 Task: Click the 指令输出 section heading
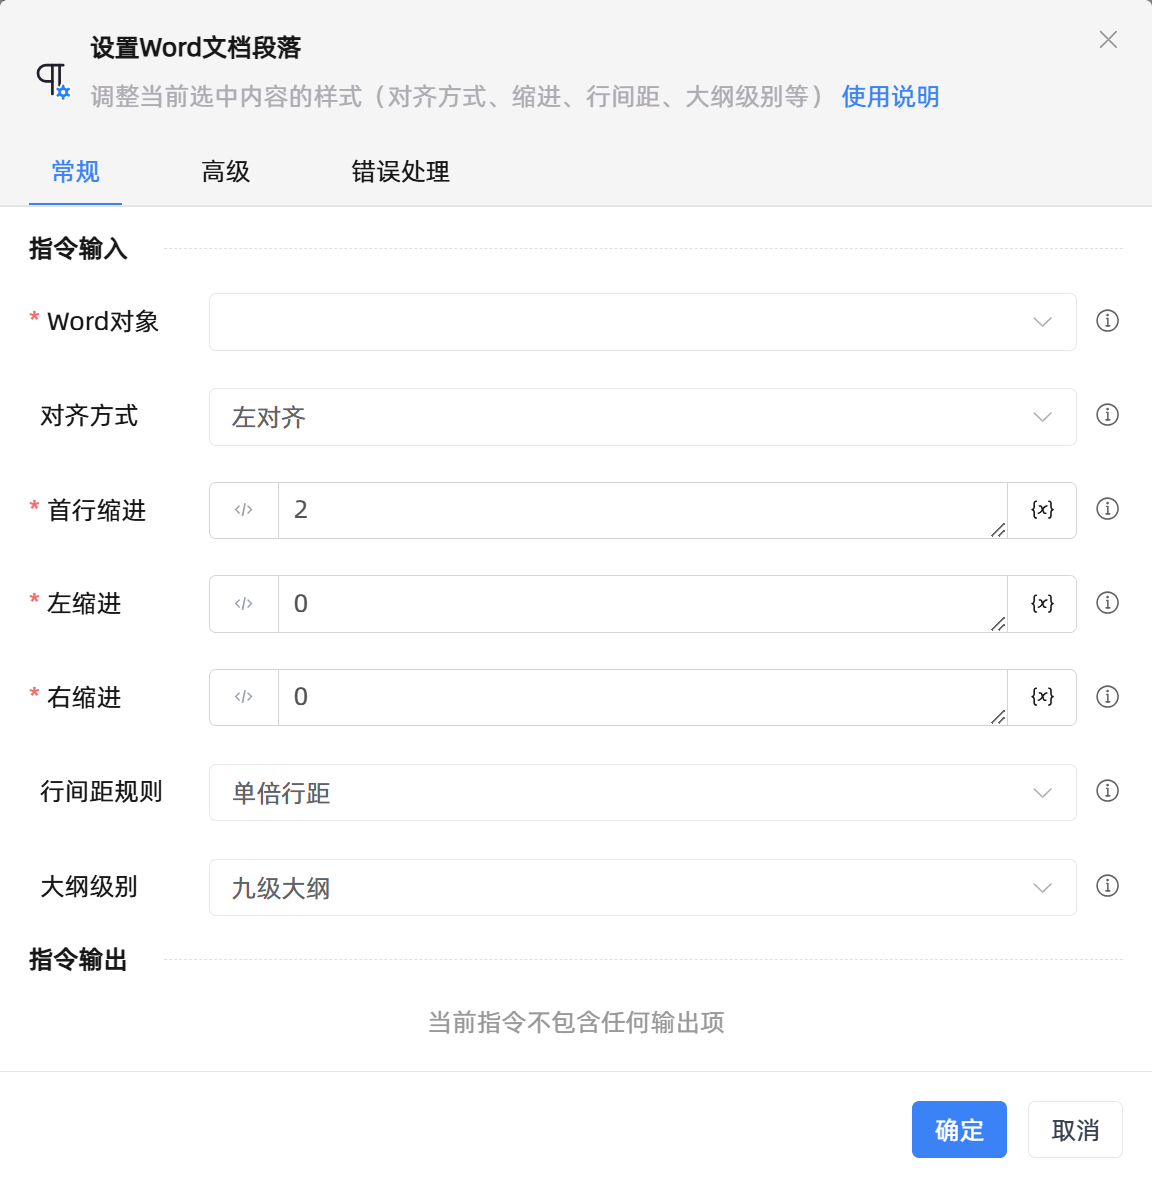point(78,960)
